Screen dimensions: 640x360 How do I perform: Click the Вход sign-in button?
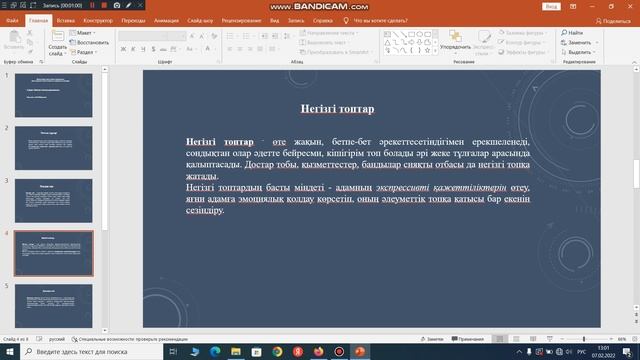pos(551,7)
